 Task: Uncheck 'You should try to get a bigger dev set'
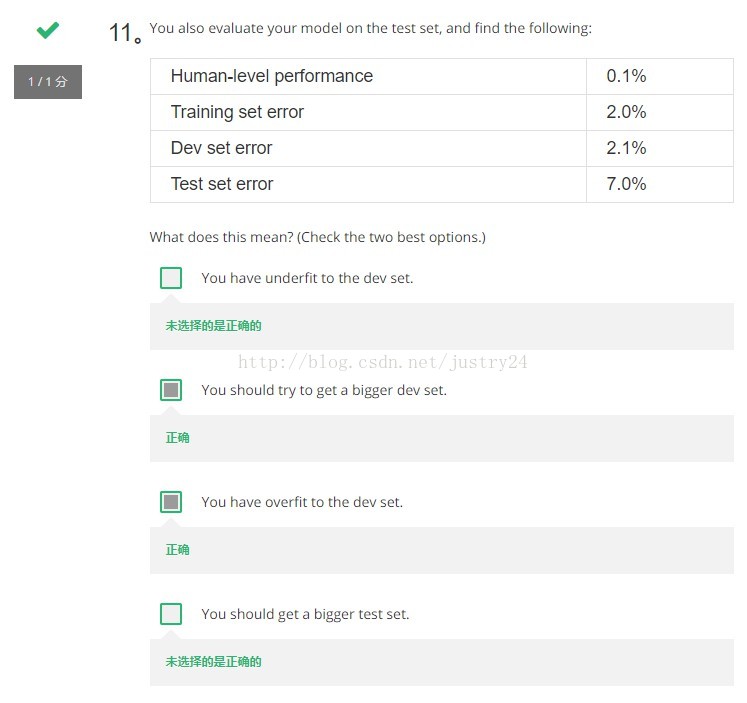171,390
